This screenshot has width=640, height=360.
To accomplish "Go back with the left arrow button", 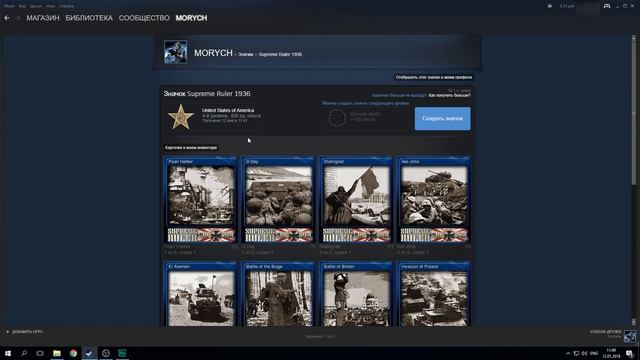I will 7,18.
